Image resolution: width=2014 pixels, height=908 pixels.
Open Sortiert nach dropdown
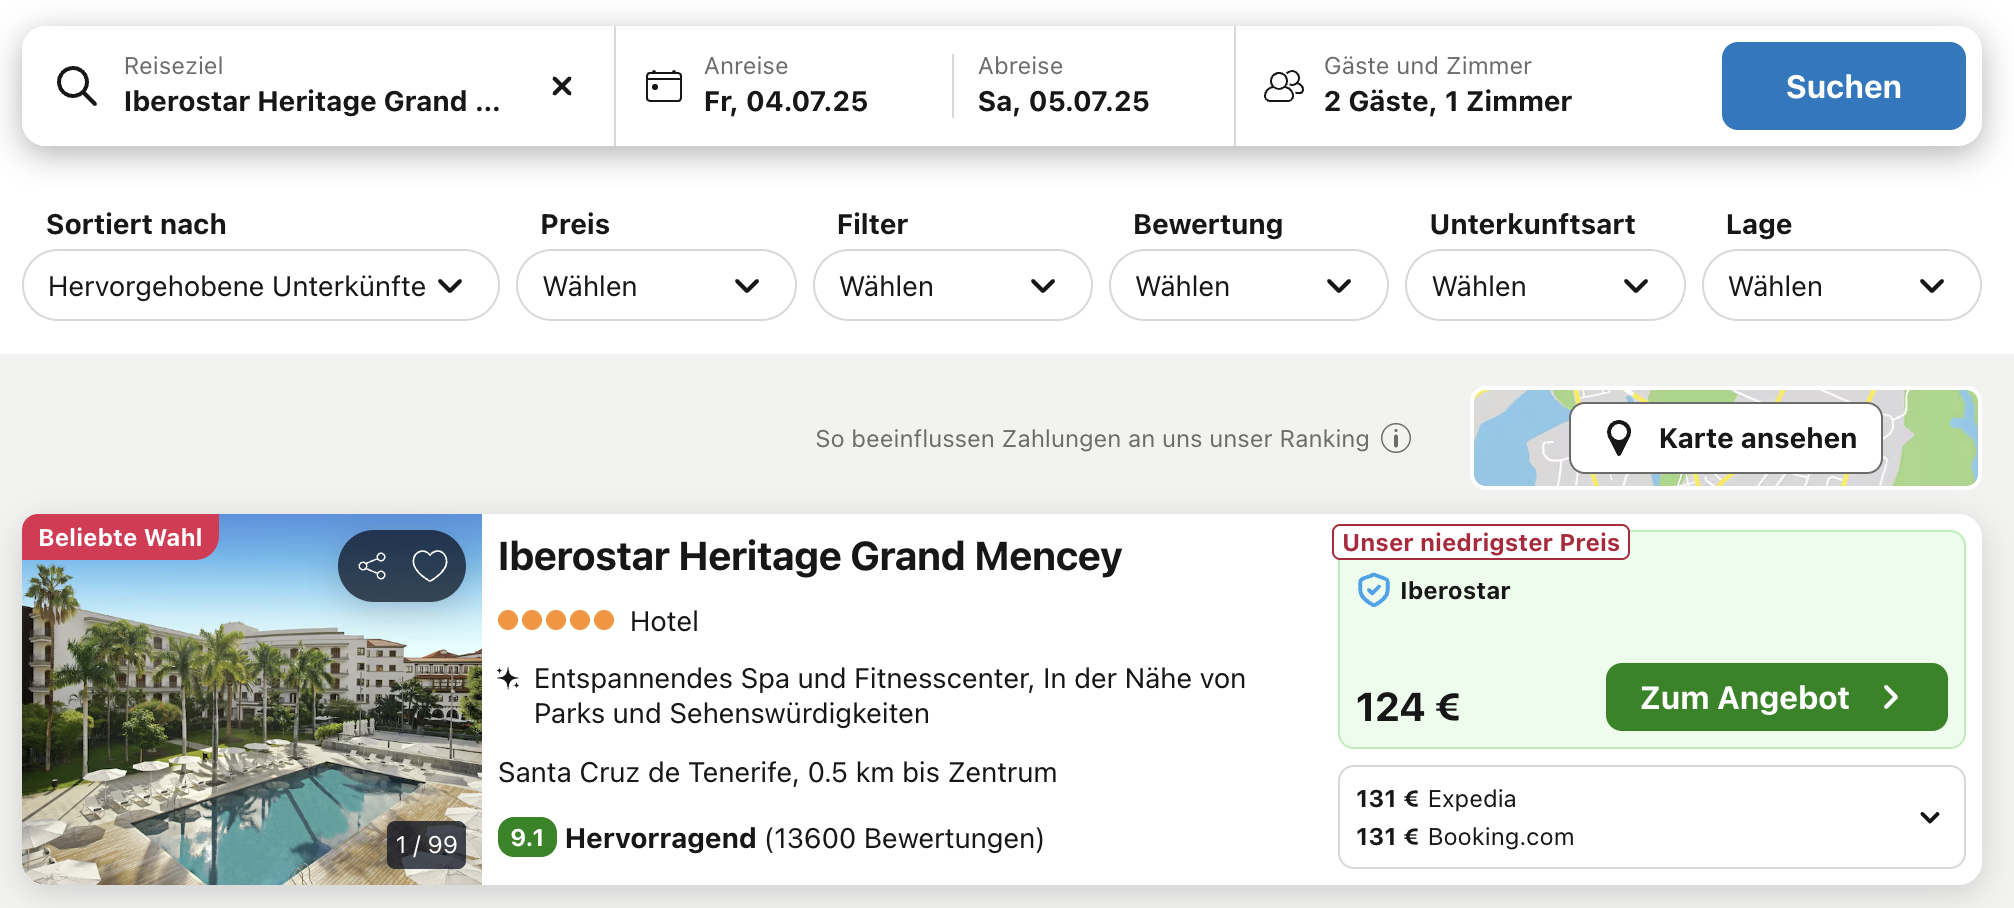pos(260,285)
